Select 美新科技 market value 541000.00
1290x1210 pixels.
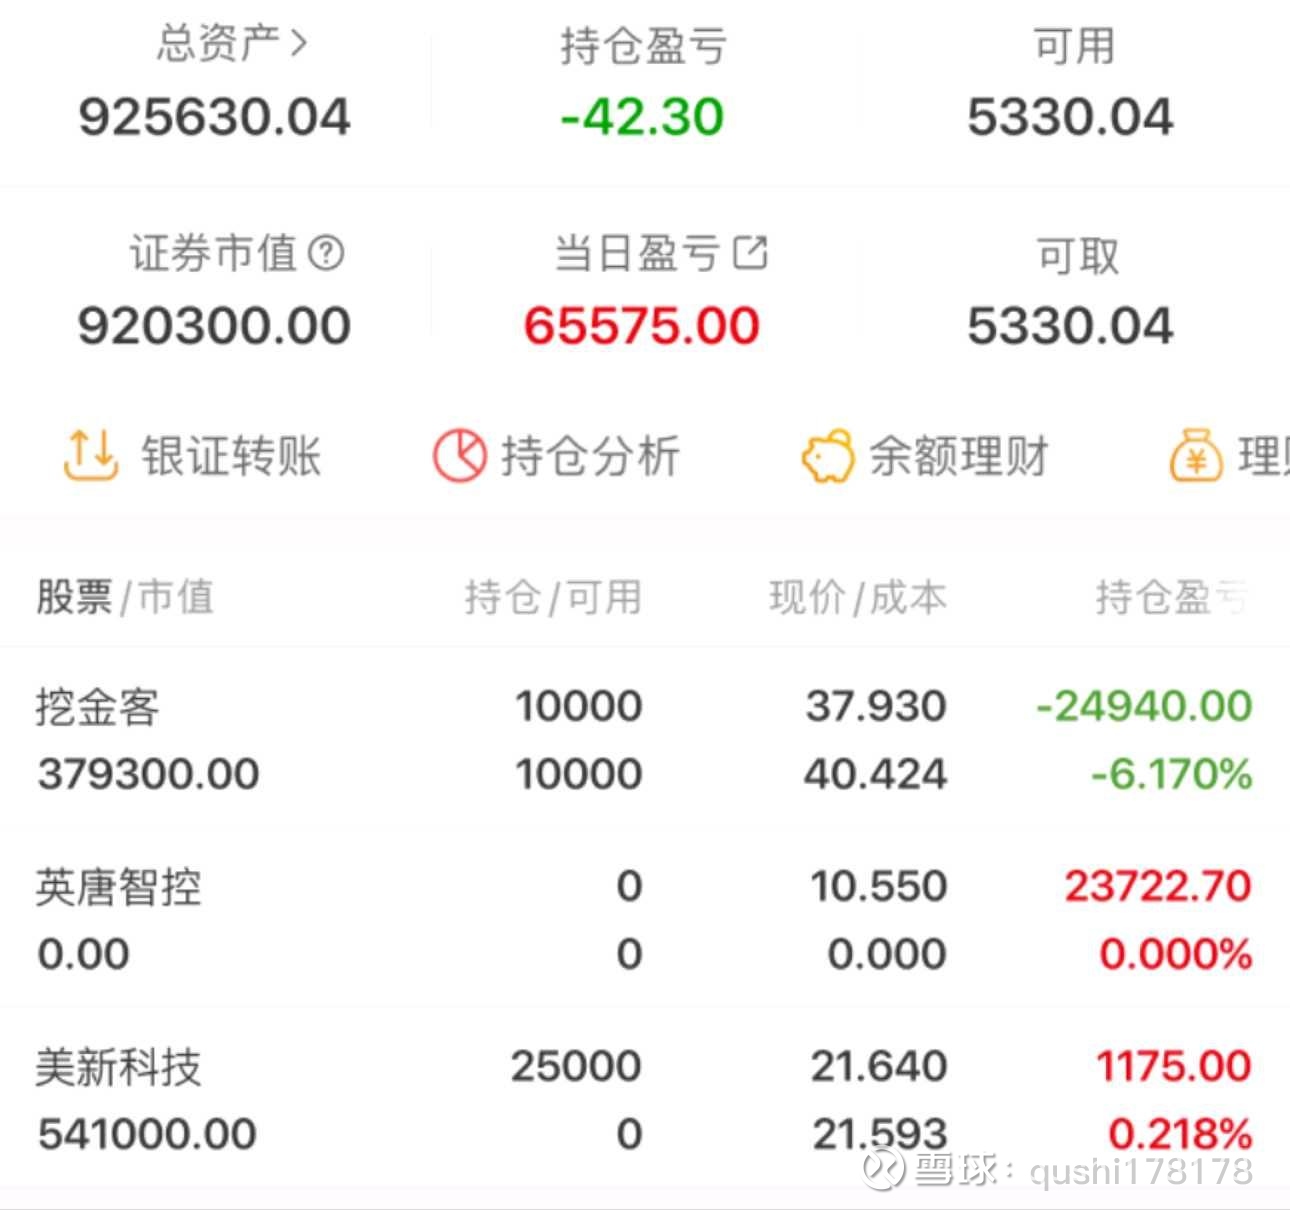[x=147, y=1134]
